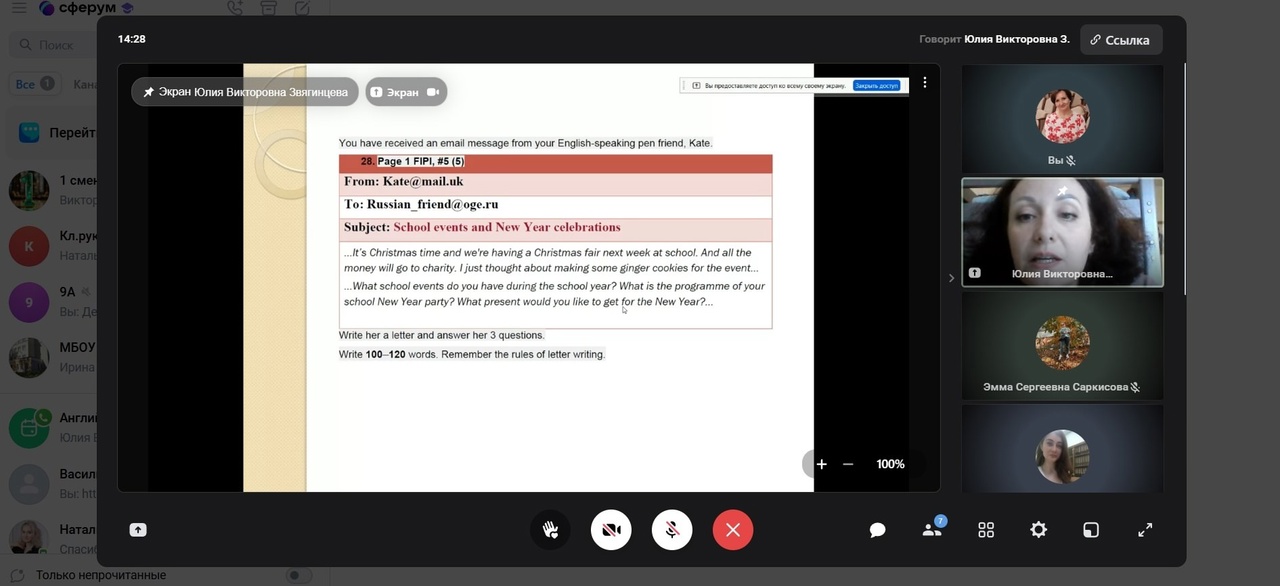The image size is (1280, 586).
Task: Zoom out the shared screen with minus
Action: (848, 464)
